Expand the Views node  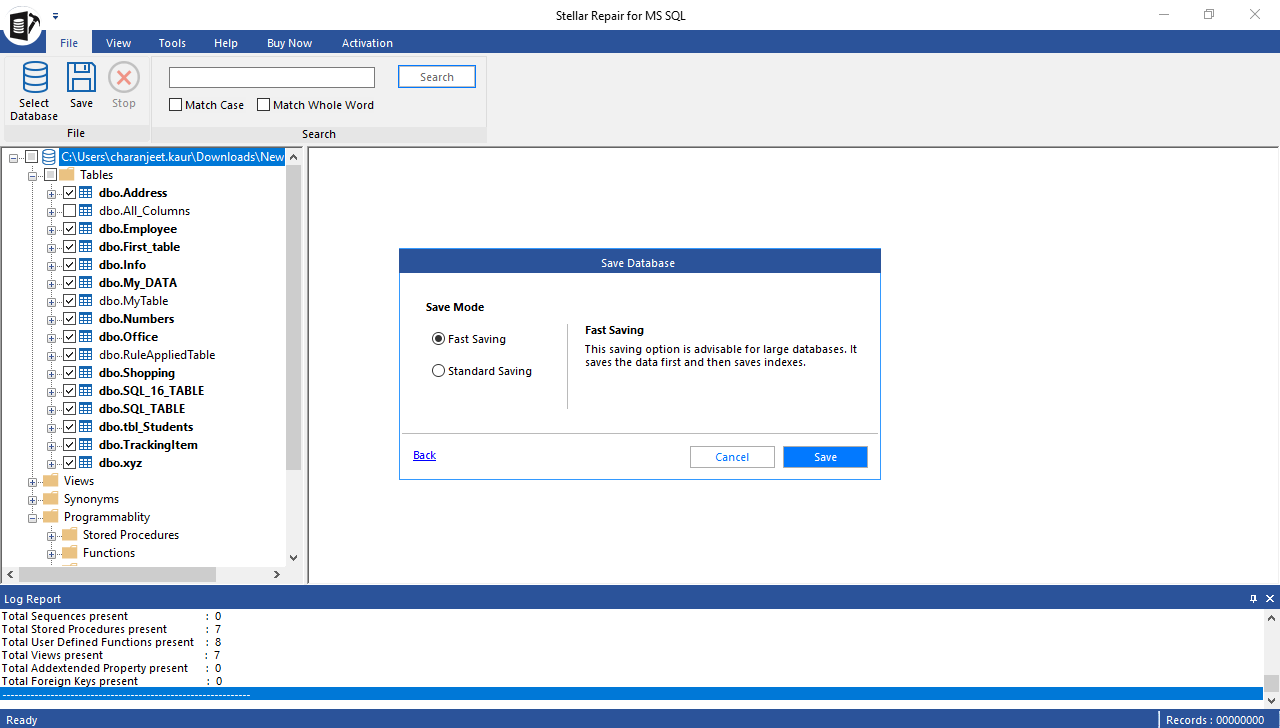pos(33,481)
